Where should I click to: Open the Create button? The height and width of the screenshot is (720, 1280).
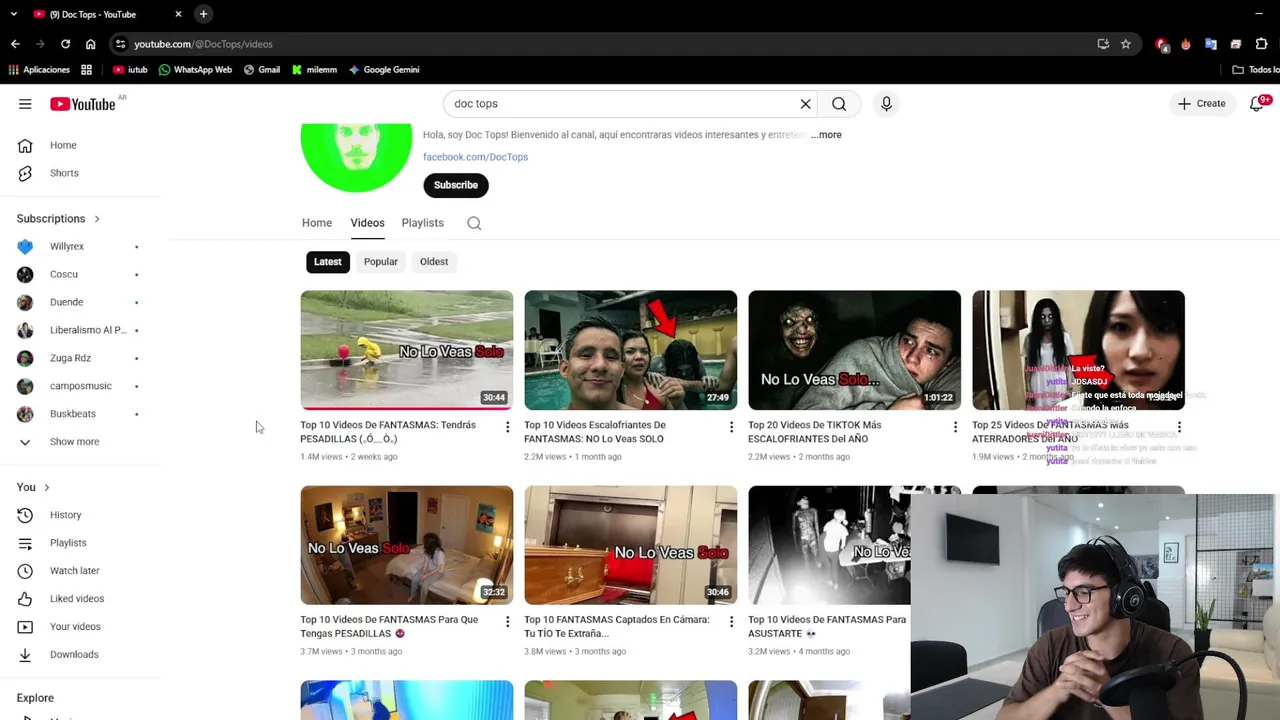coord(1202,104)
